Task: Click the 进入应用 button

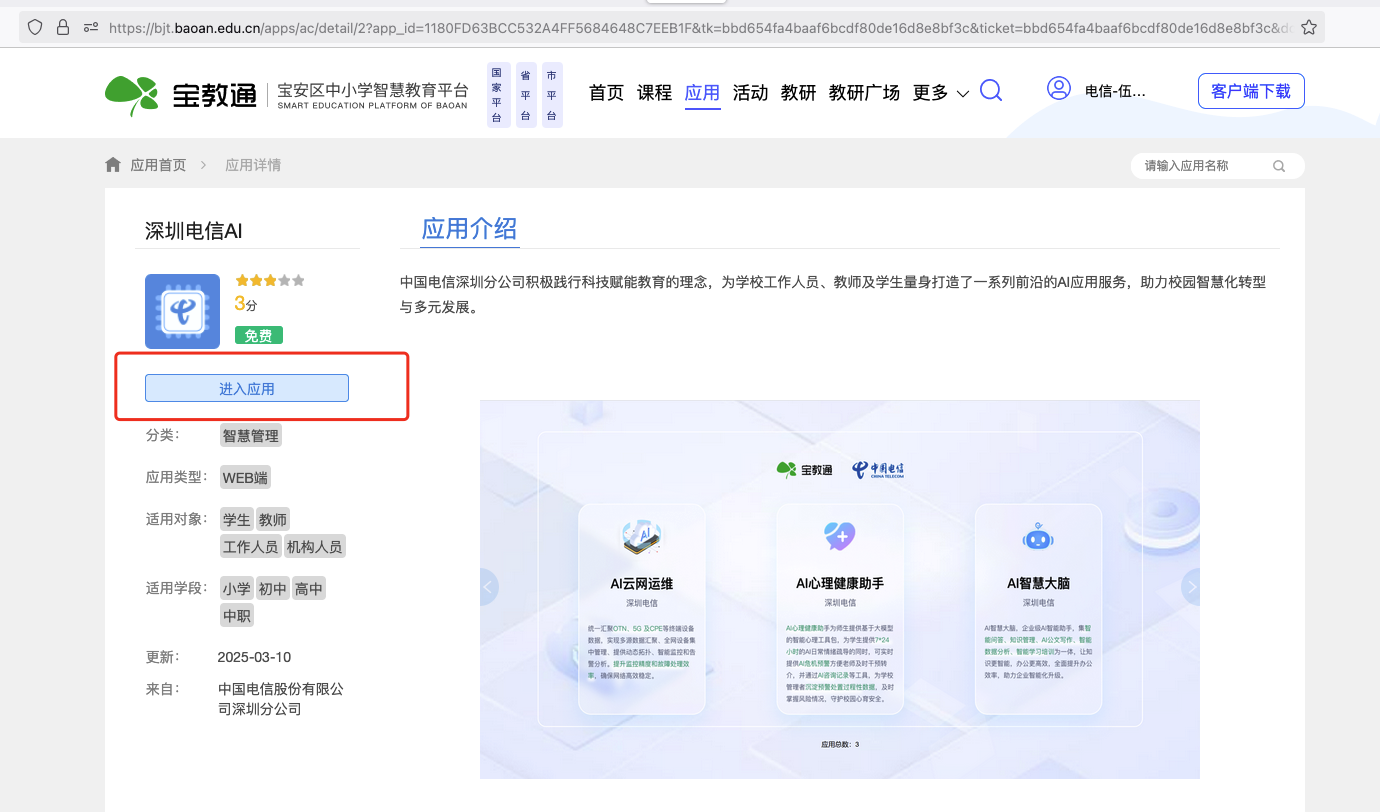Action: pyautogui.click(x=247, y=388)
